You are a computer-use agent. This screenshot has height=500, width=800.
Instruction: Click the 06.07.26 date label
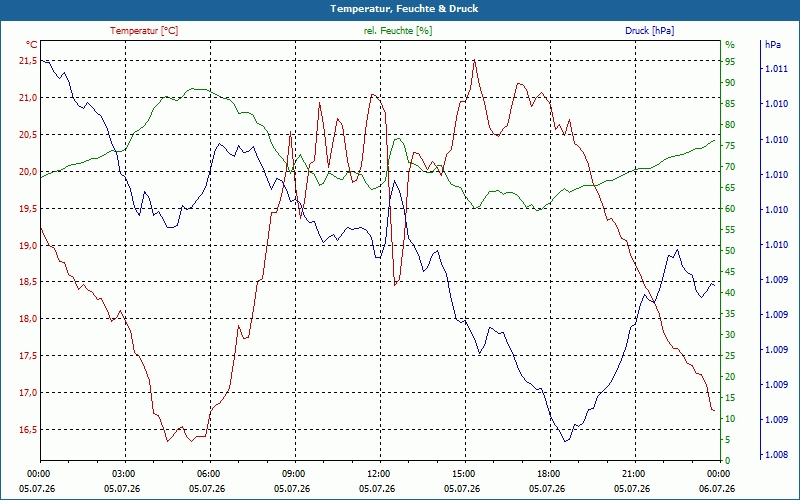(717, 489)
